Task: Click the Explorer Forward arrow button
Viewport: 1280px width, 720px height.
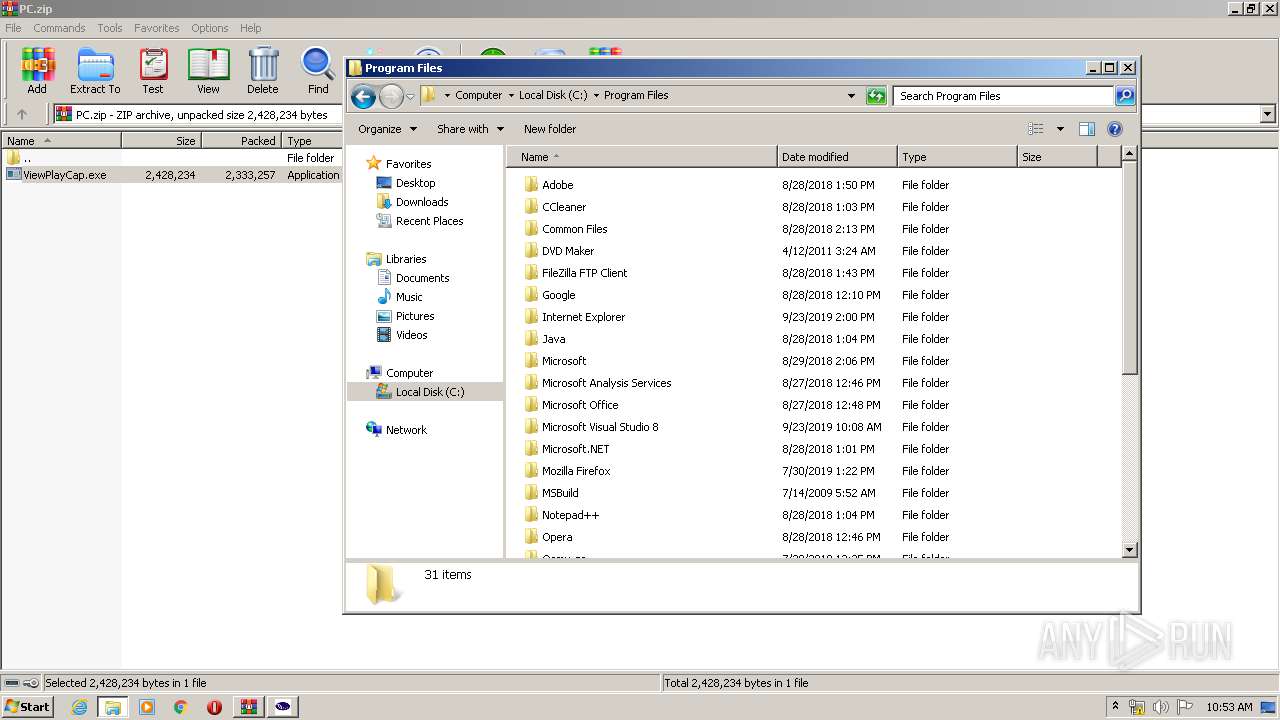Action: pos(391,96)
